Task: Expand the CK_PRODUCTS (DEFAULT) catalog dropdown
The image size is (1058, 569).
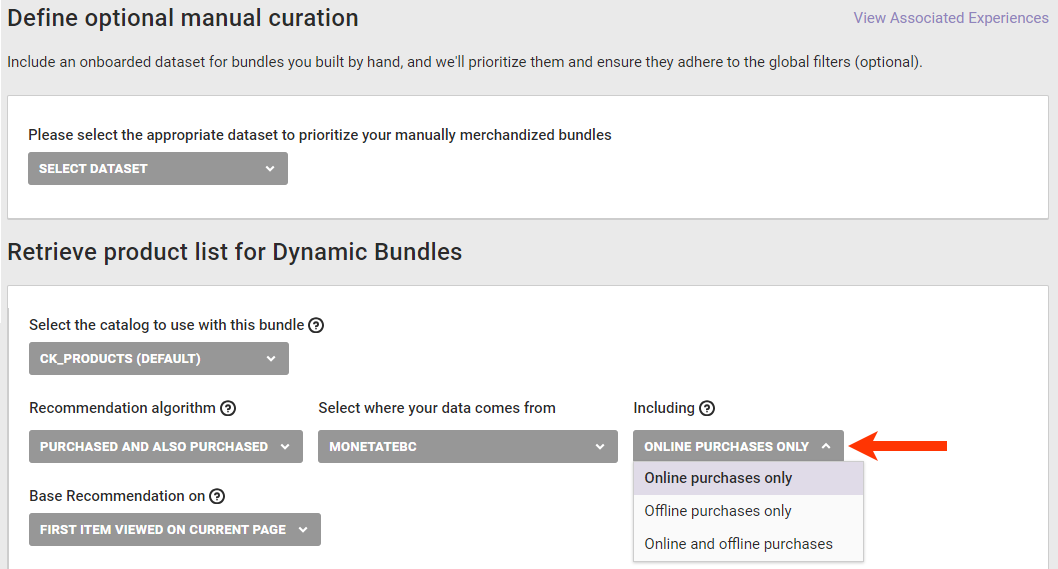Action: click(x=158, y=359)
